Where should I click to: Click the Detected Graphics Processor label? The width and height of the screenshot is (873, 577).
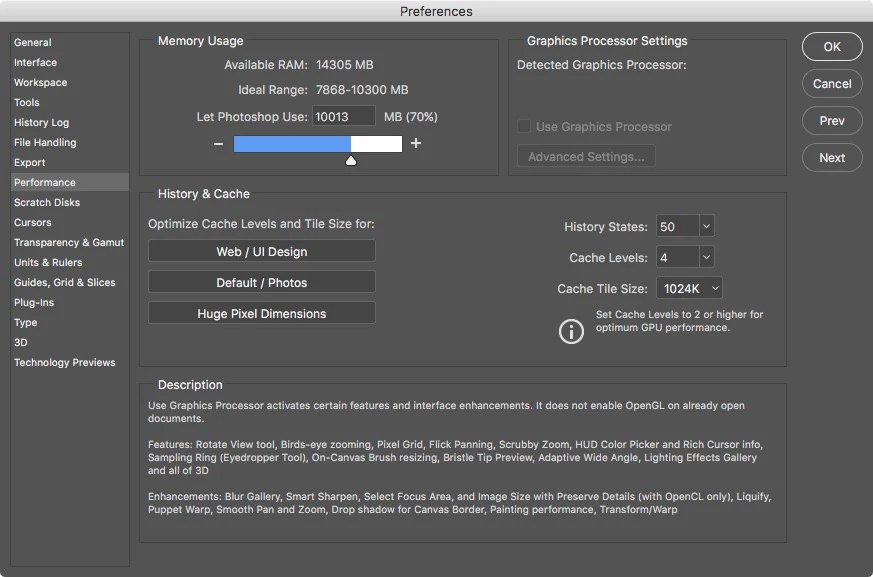602,65
